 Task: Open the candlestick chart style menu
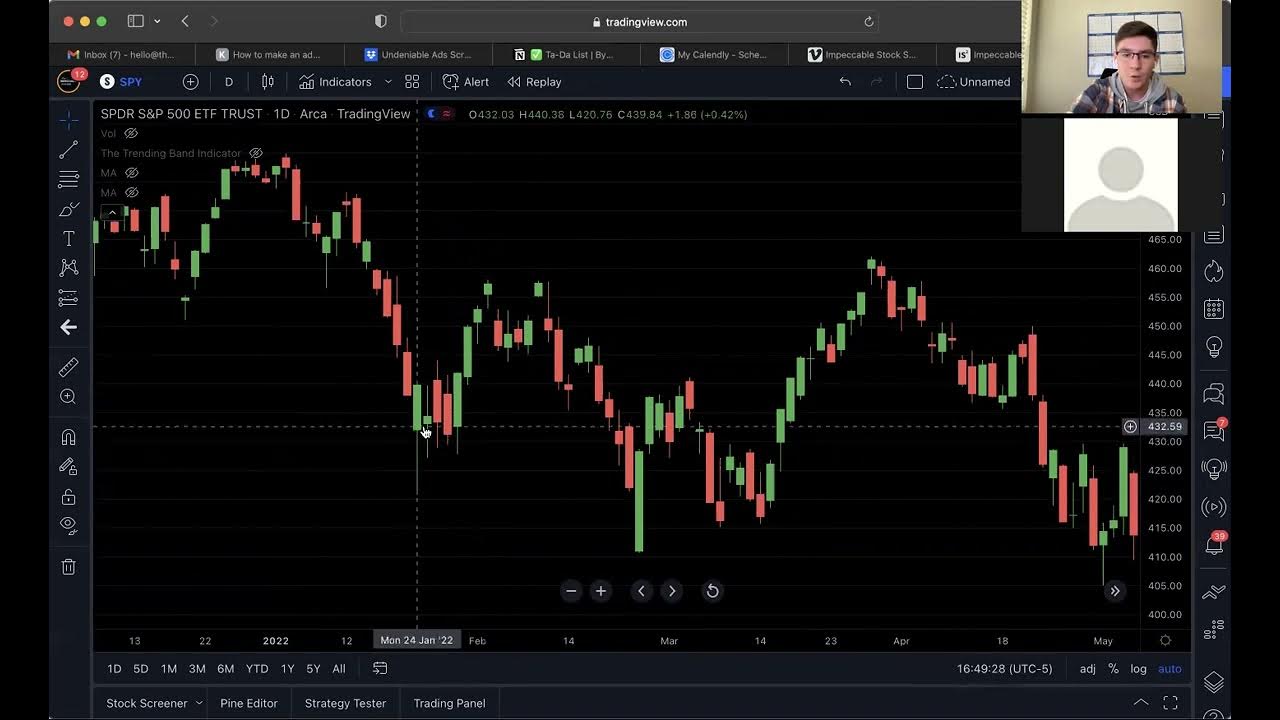(267, 82)
